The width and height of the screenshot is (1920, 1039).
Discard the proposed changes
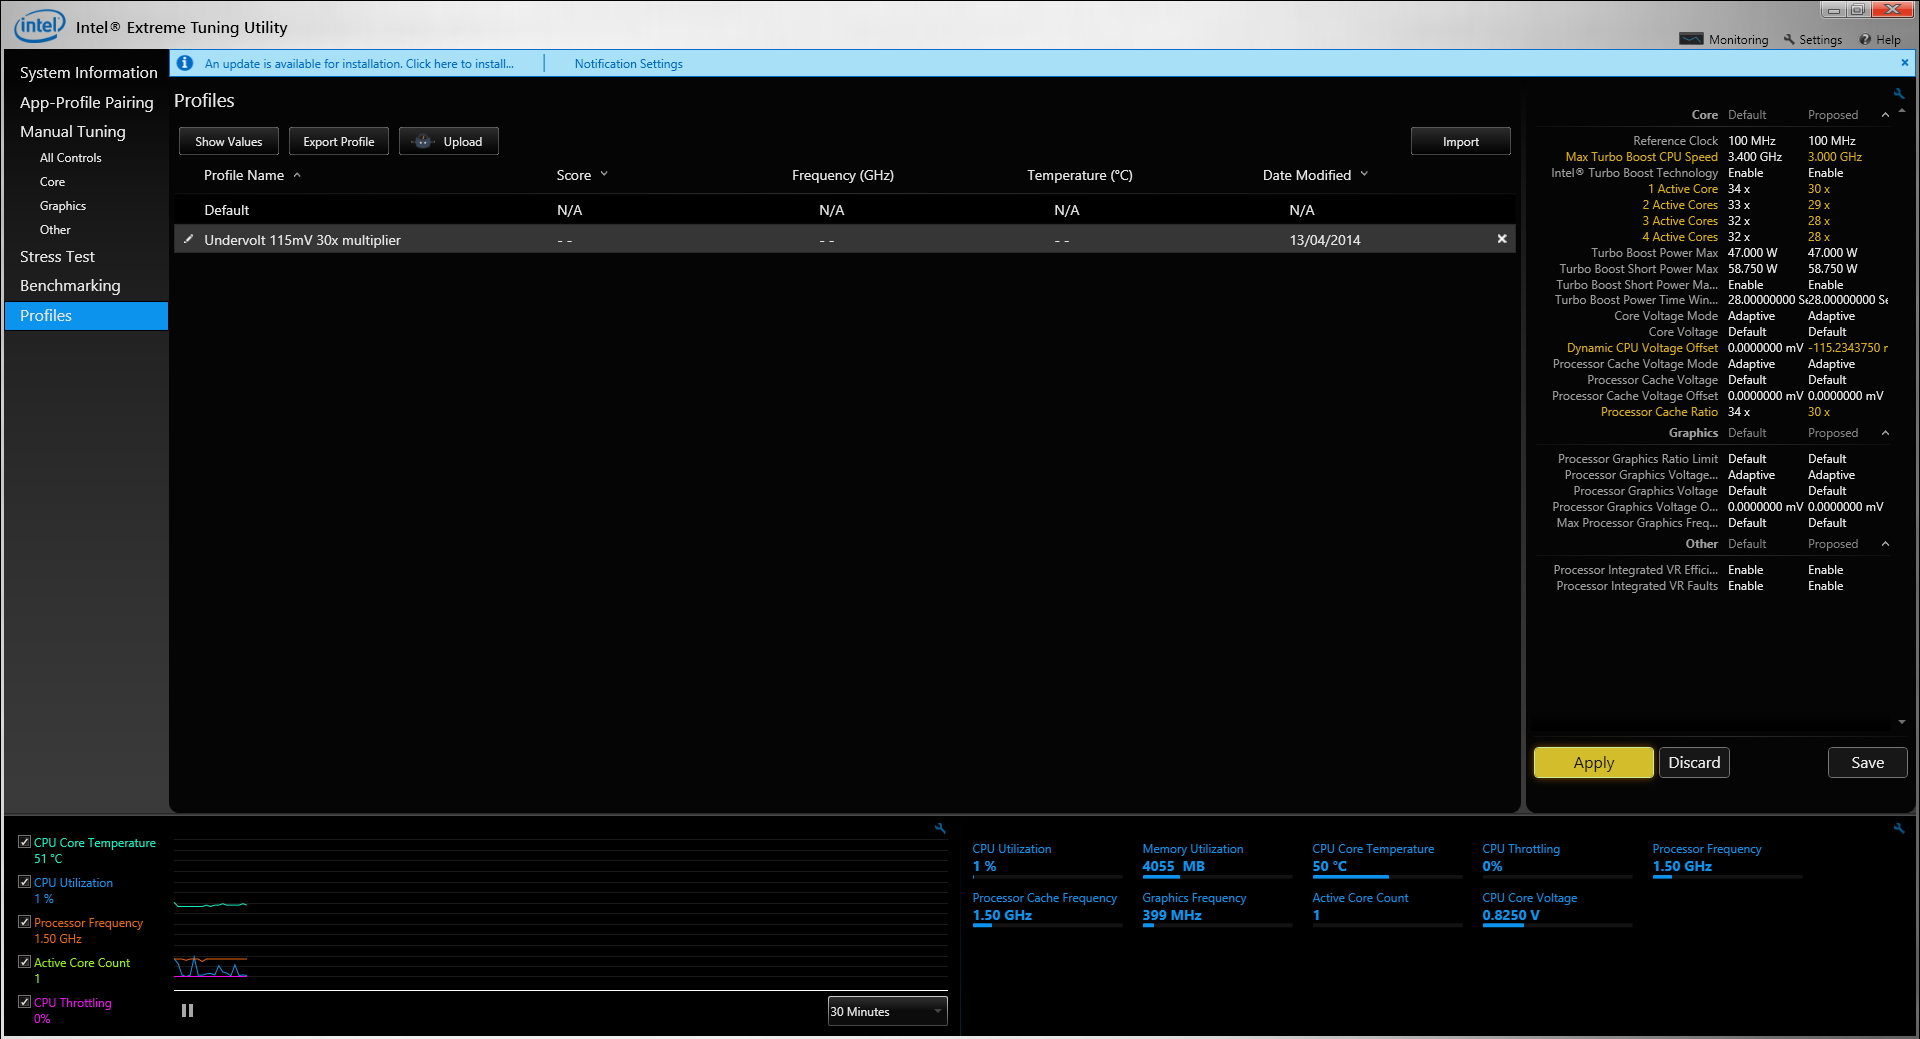click(x=1694, y=762)
